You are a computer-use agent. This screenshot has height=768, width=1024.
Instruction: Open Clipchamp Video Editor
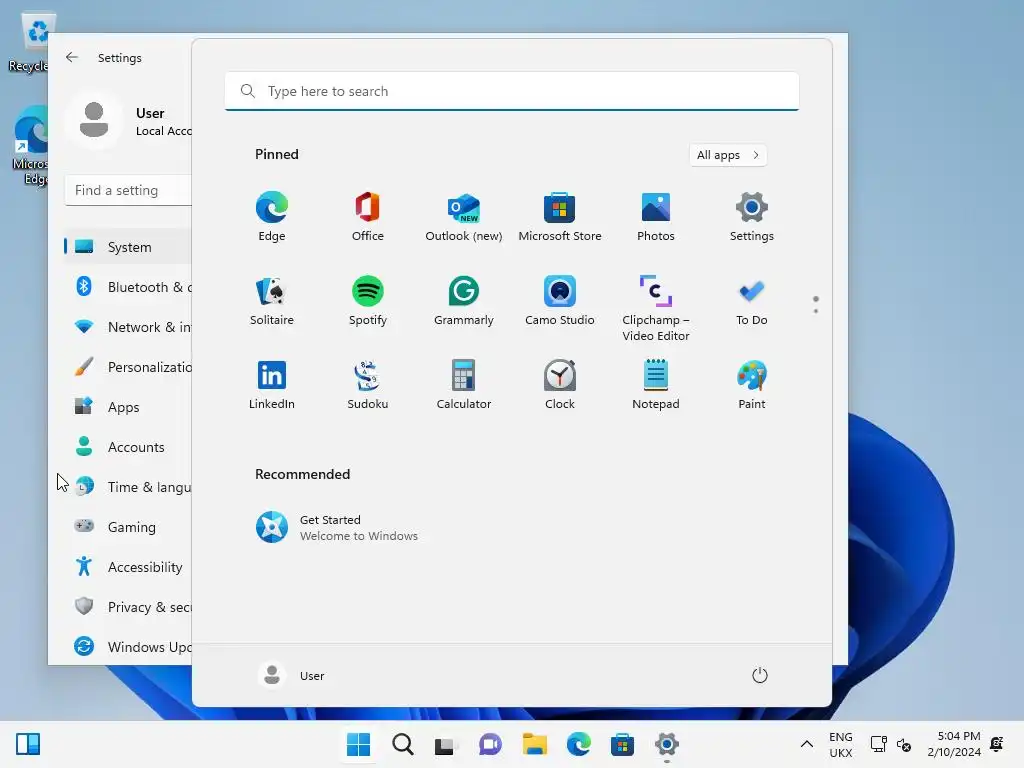click(x=656, y=308)
